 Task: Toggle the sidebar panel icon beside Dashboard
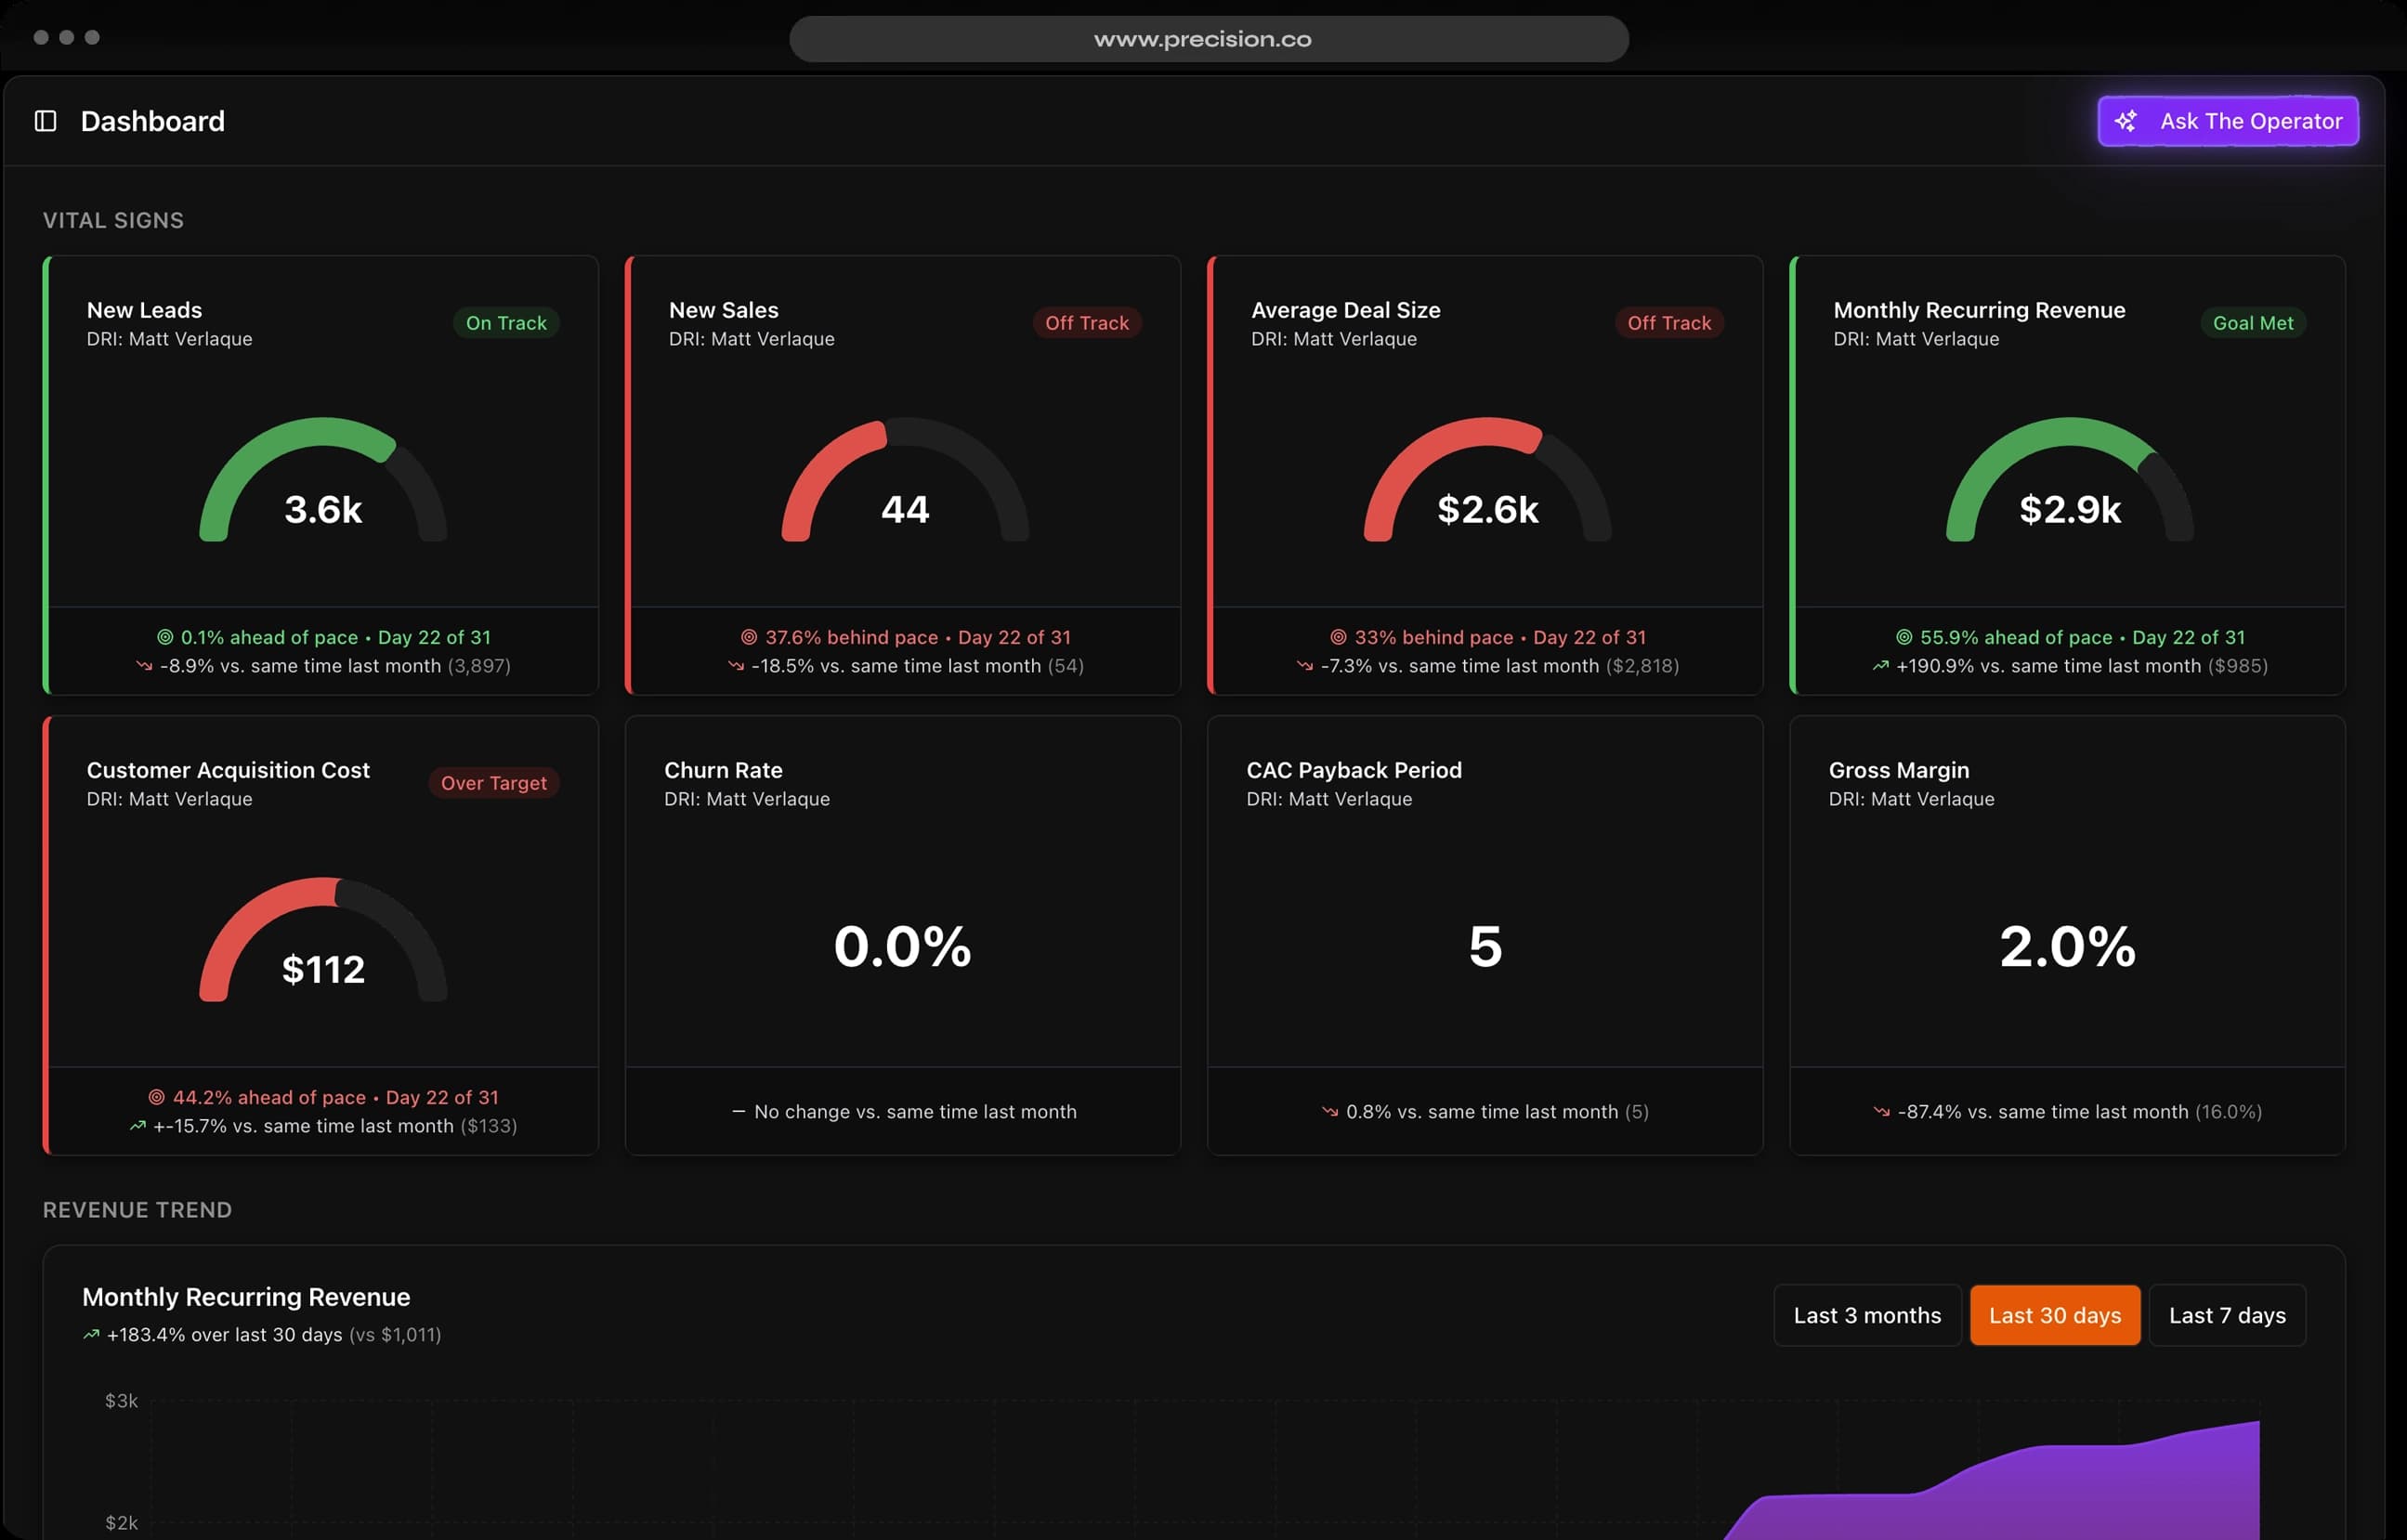pyautogui.click(x=45, y=120)
